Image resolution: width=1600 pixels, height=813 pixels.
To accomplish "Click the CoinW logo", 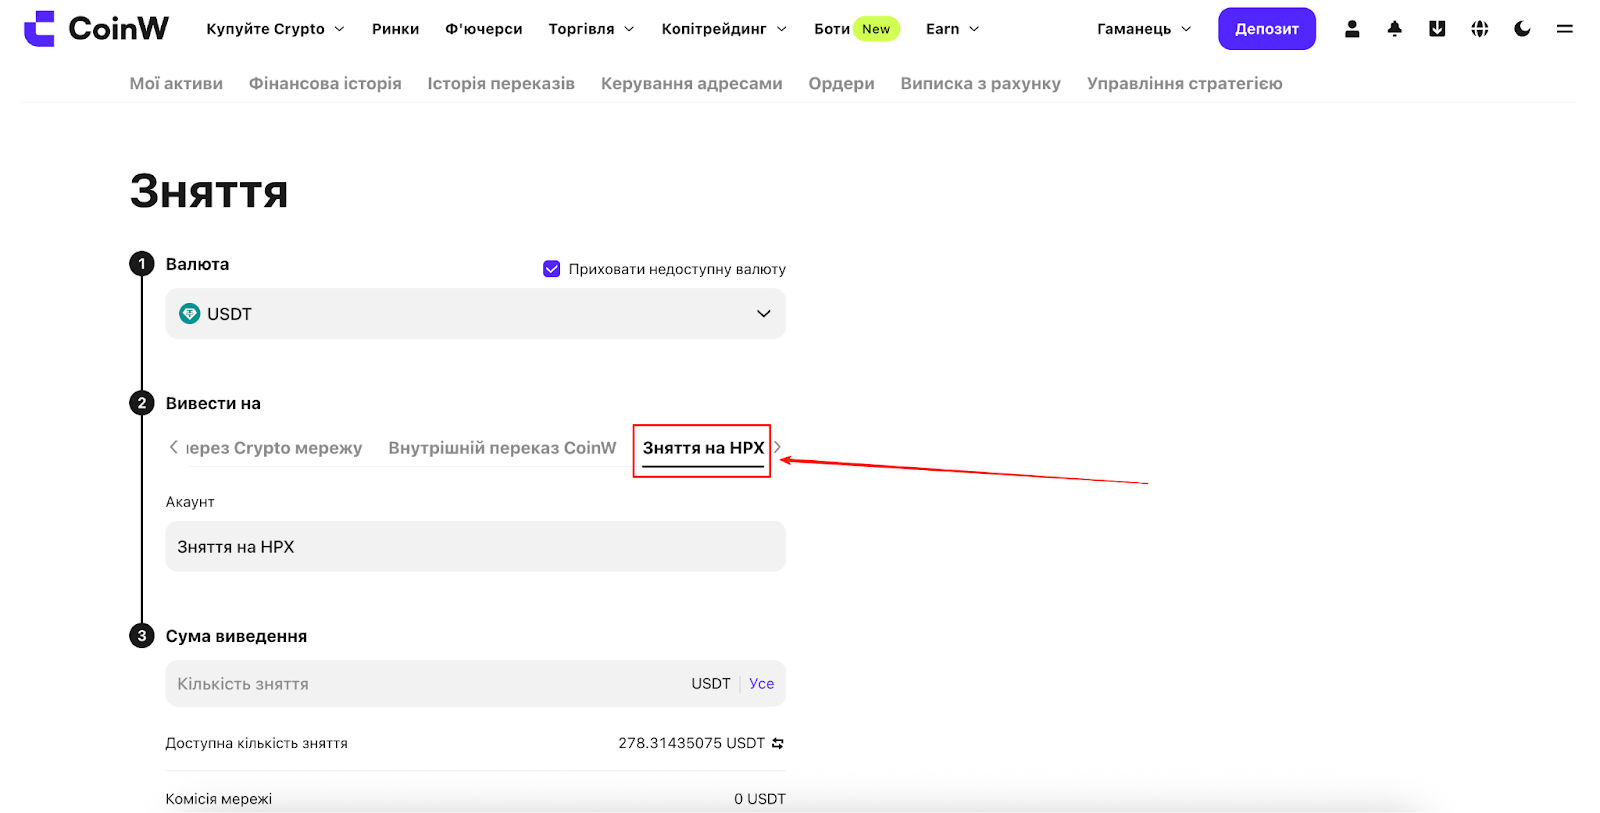I will coord(96,29).
